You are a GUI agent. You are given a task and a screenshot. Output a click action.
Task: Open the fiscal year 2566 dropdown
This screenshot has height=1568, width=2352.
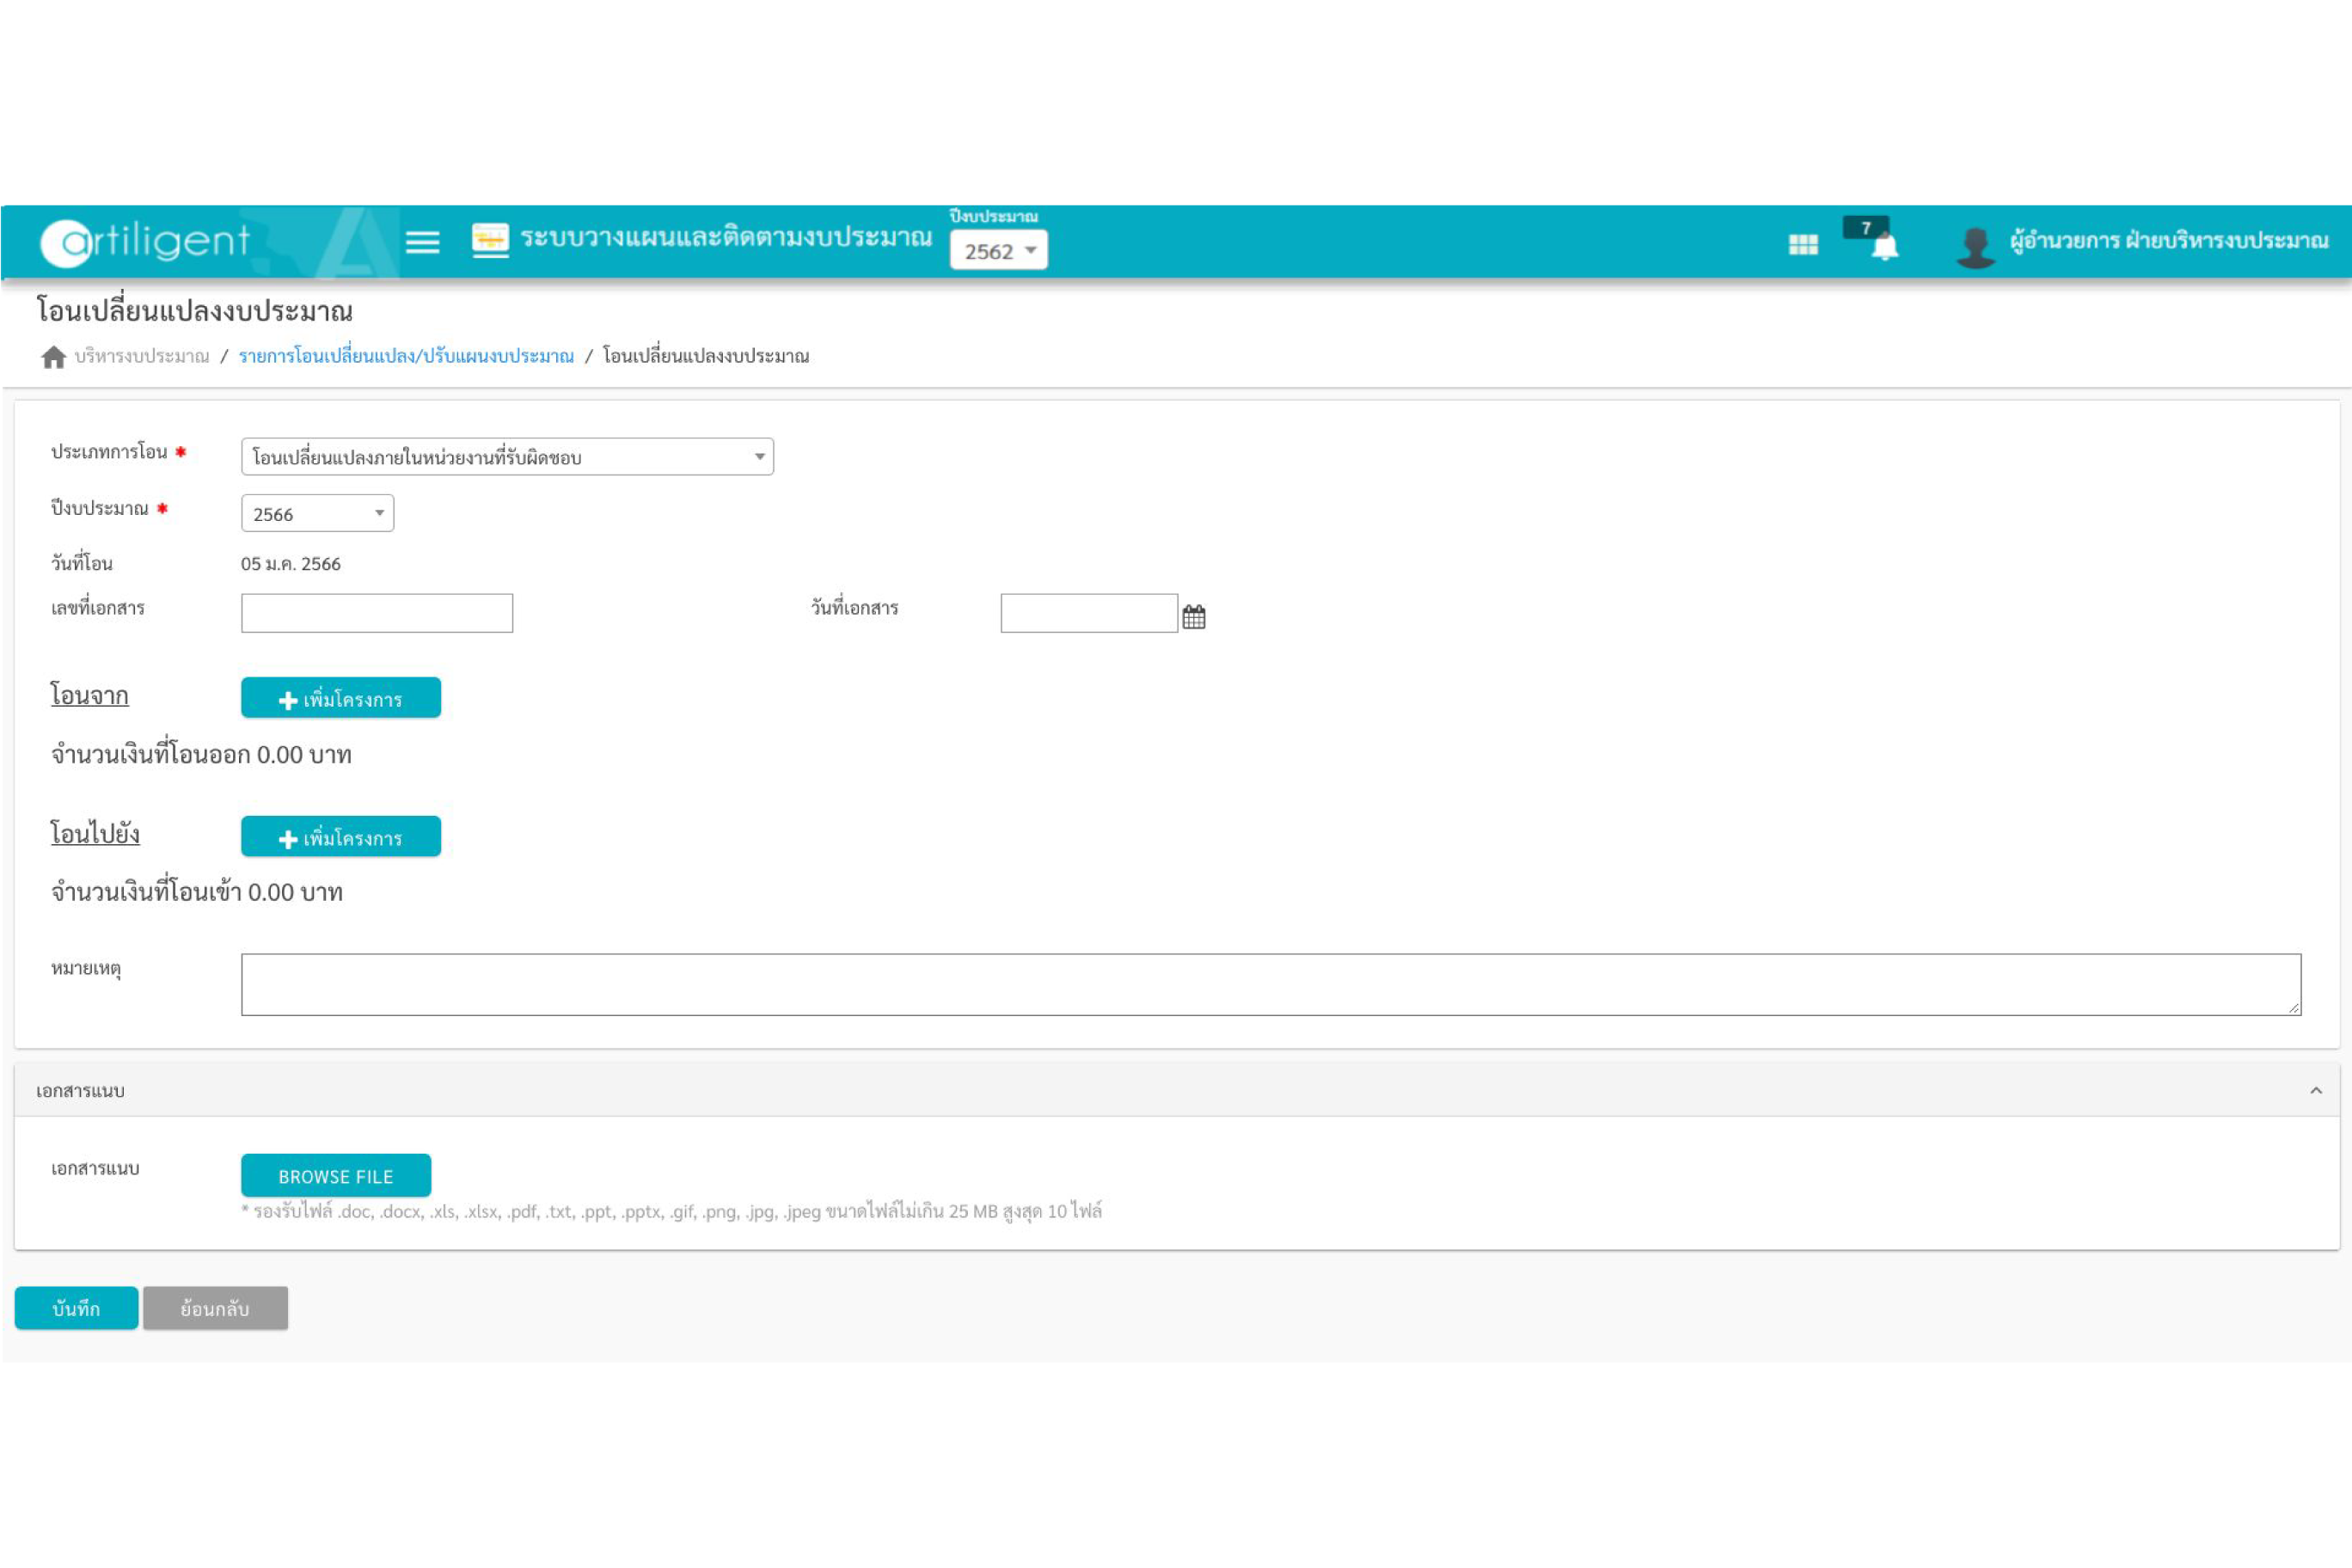(317, 514)
